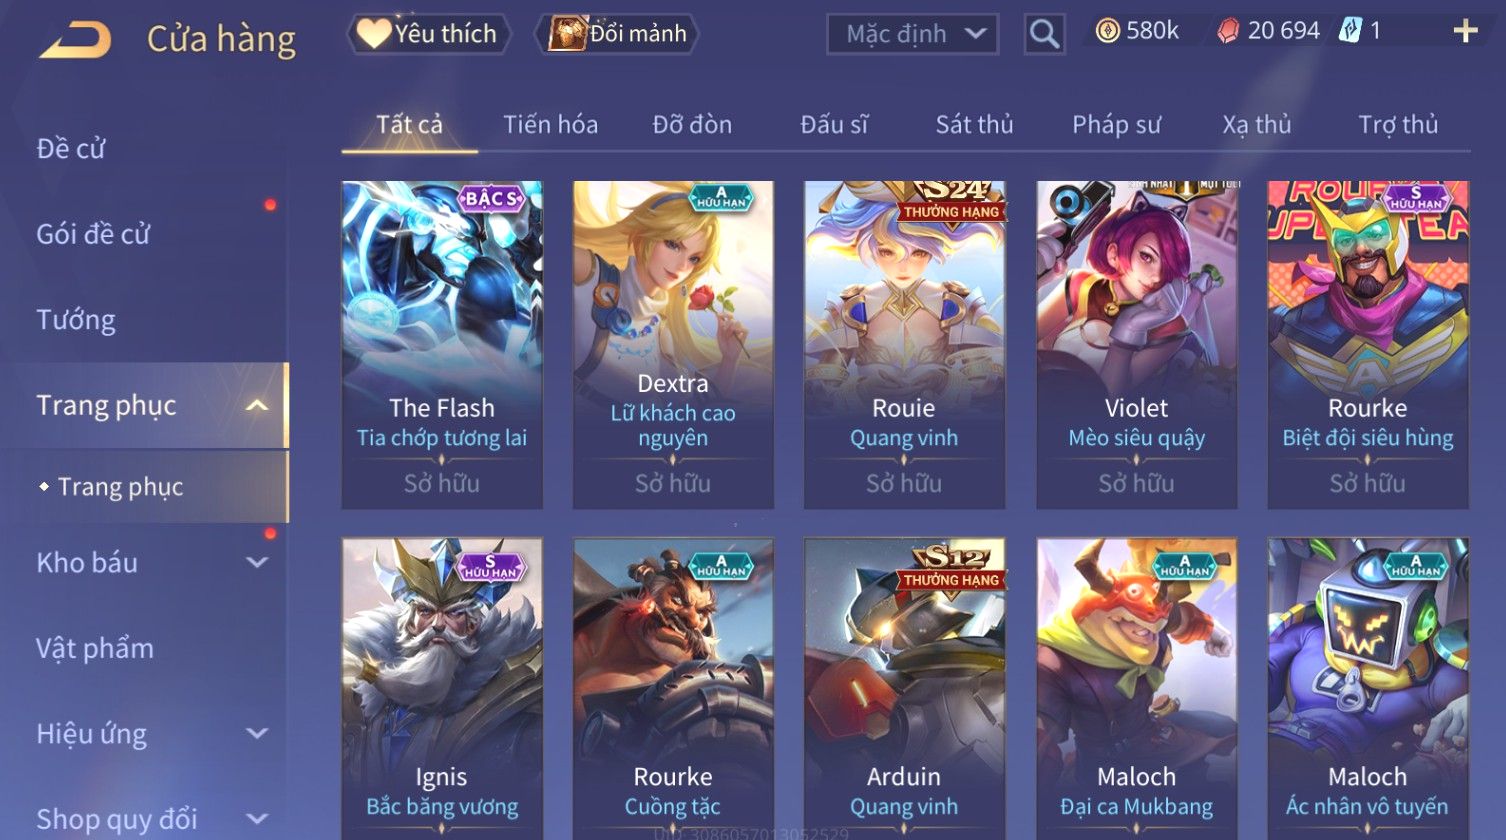Tap the blue ticket currency icon

1349,31
